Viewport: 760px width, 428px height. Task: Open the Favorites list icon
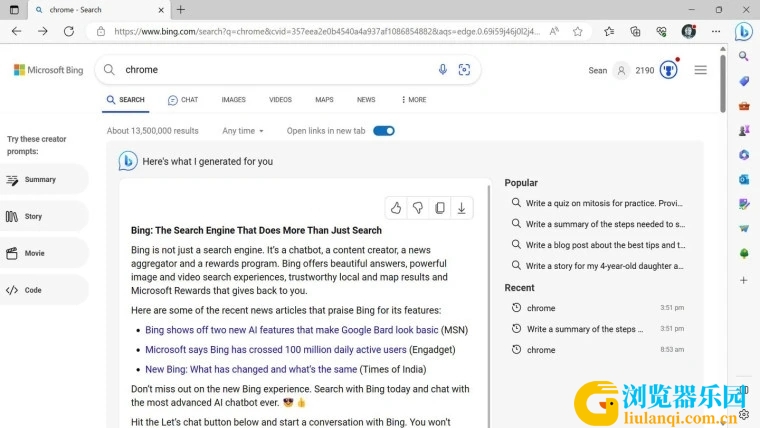tap(609, 32)
